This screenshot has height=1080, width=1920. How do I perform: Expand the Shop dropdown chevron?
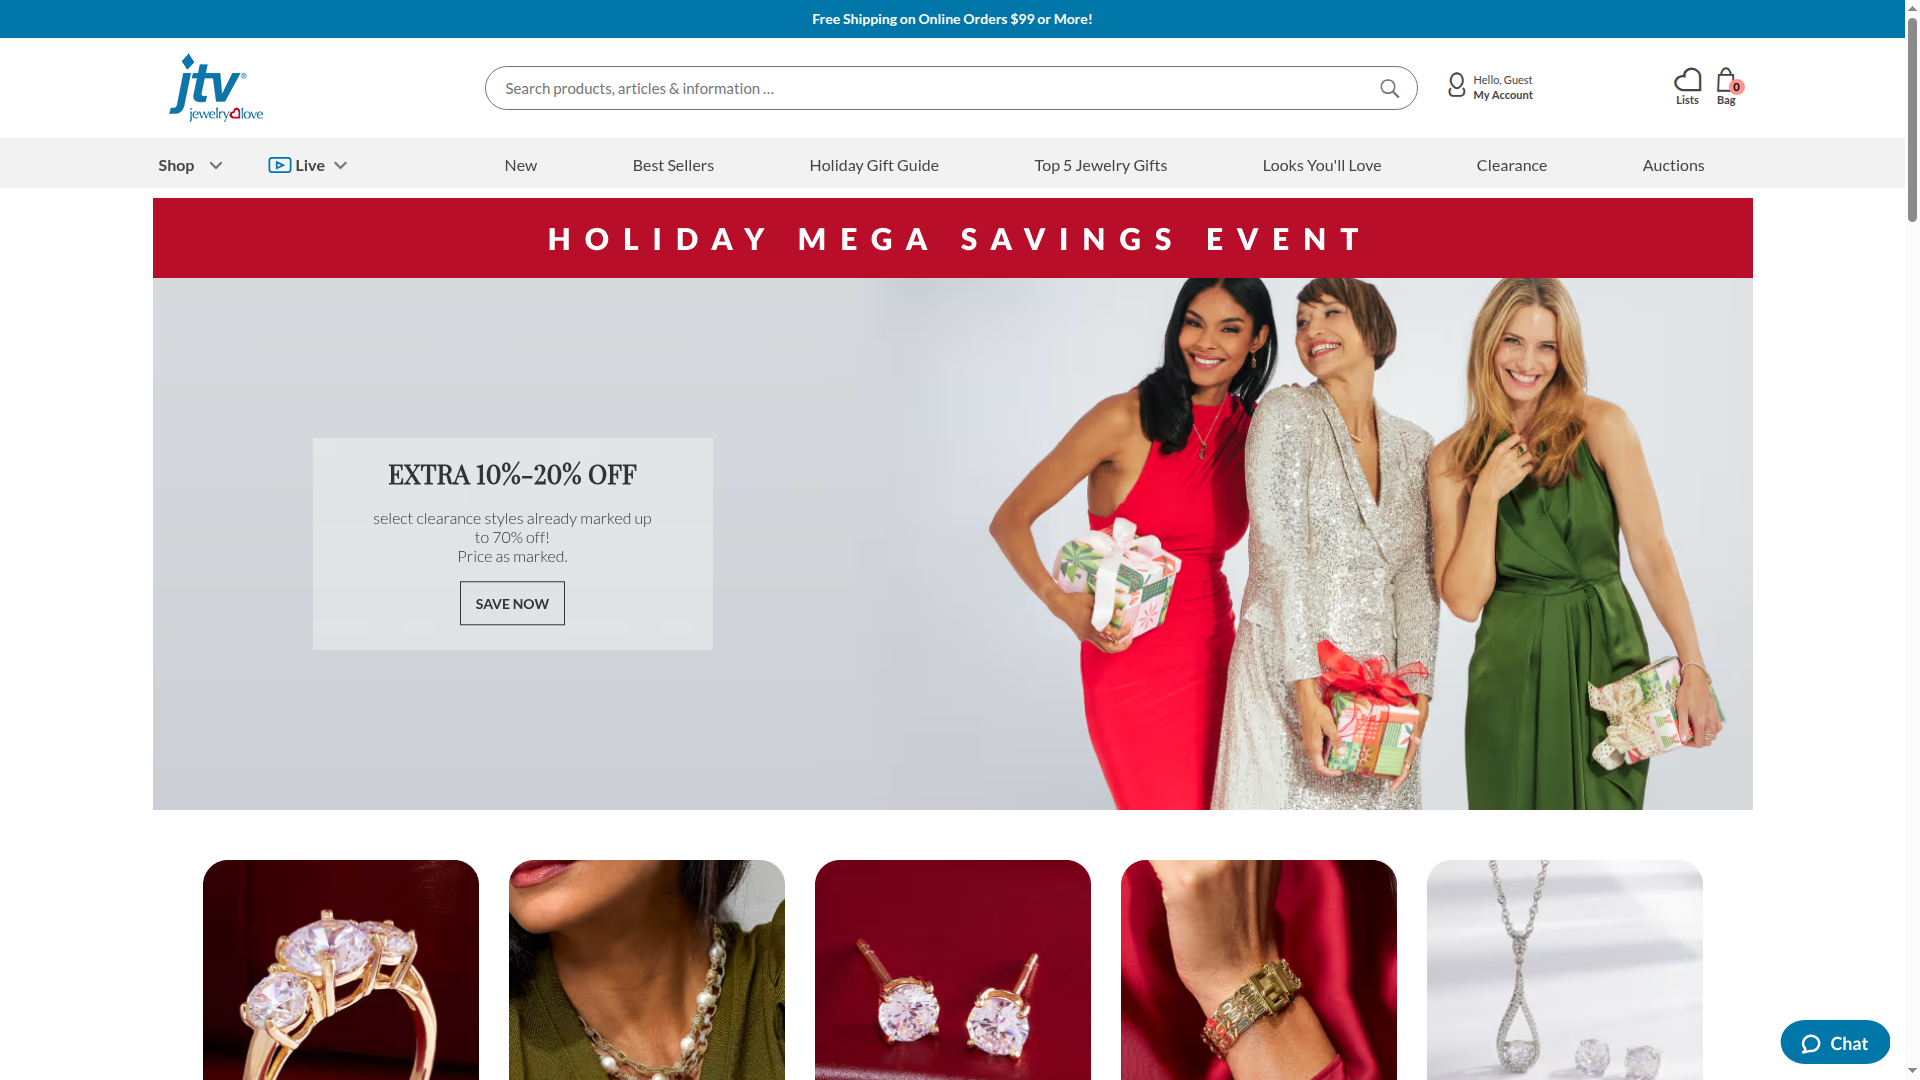click(216, 166)
